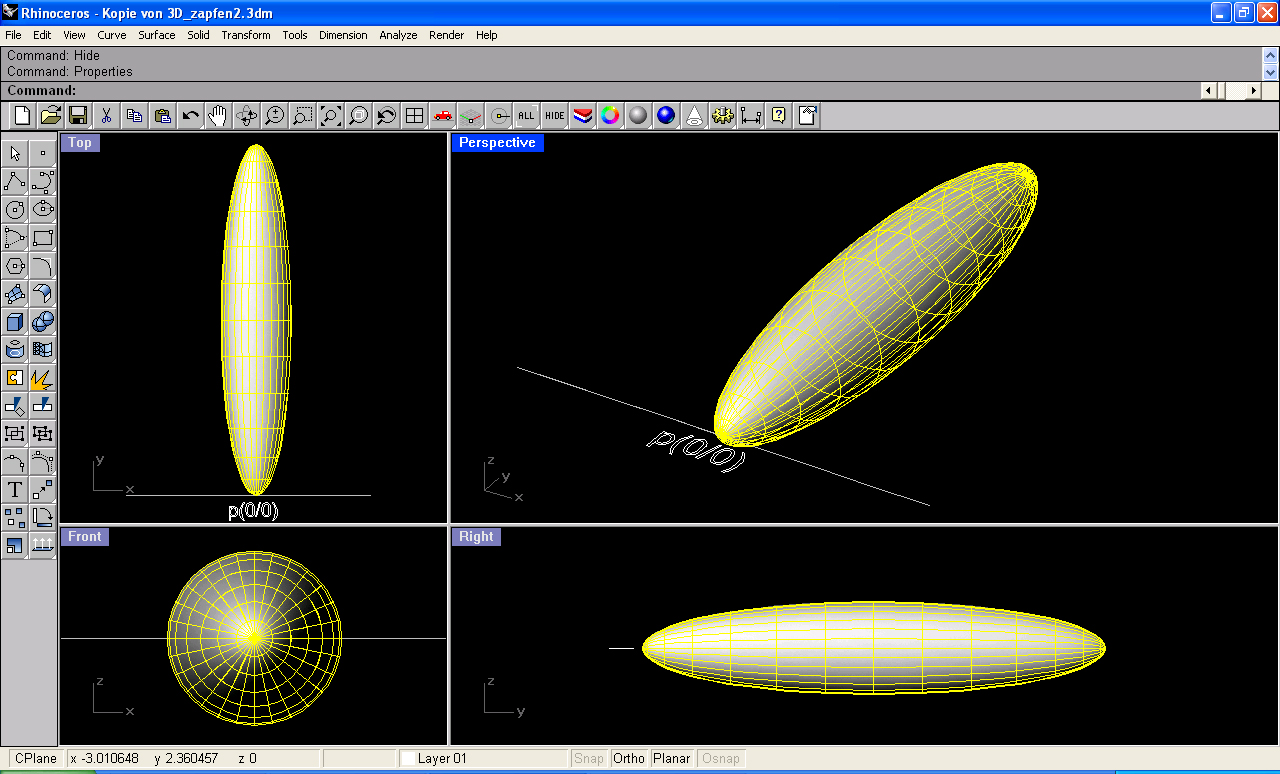Pick the Polyline tool
This screenshot has width=1280, height=774.
tap(15, 182)
